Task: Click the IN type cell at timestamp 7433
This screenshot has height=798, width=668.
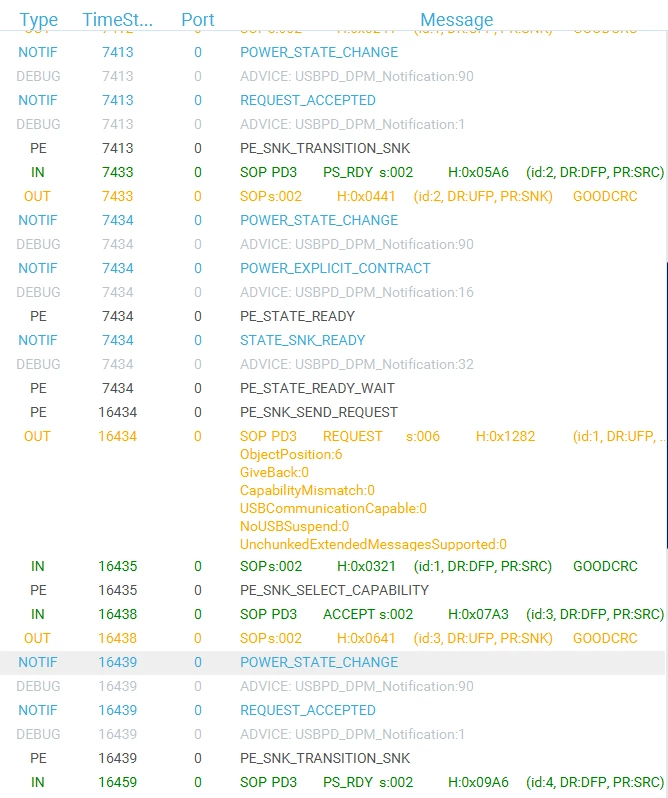Action: tap(37, 172)
